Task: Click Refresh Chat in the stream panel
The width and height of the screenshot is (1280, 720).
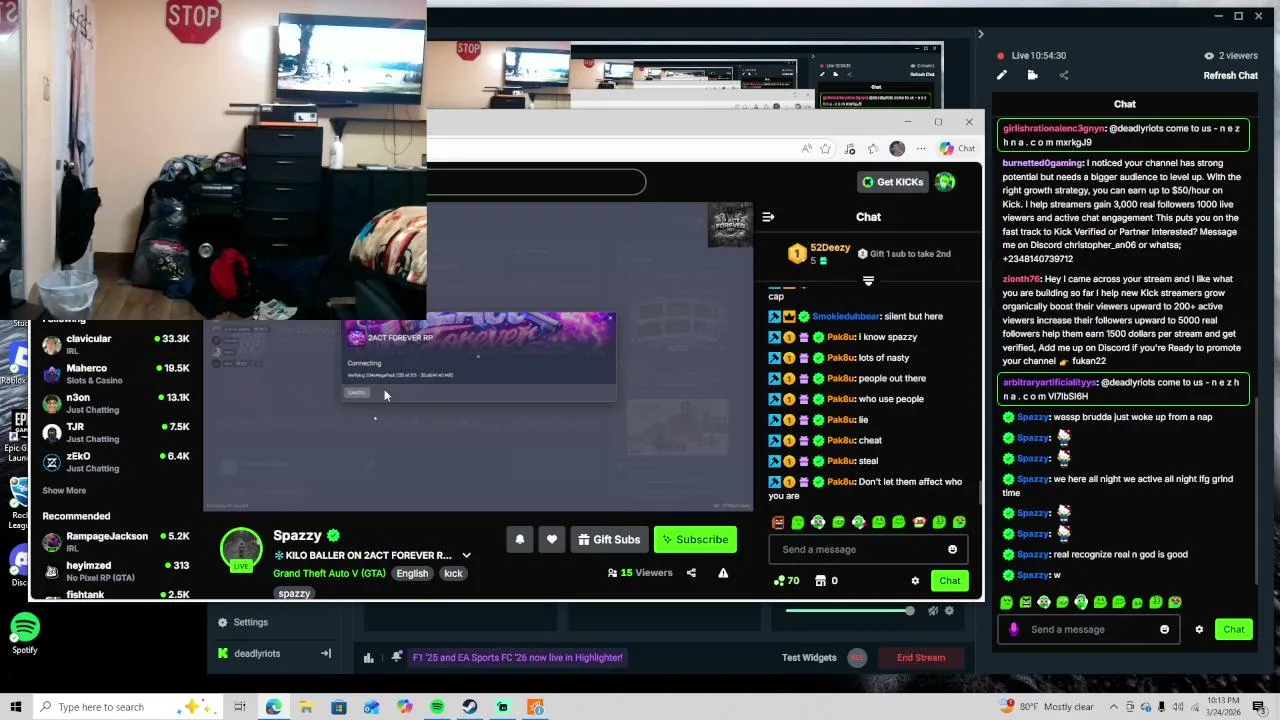Action: pos(1230,75)
